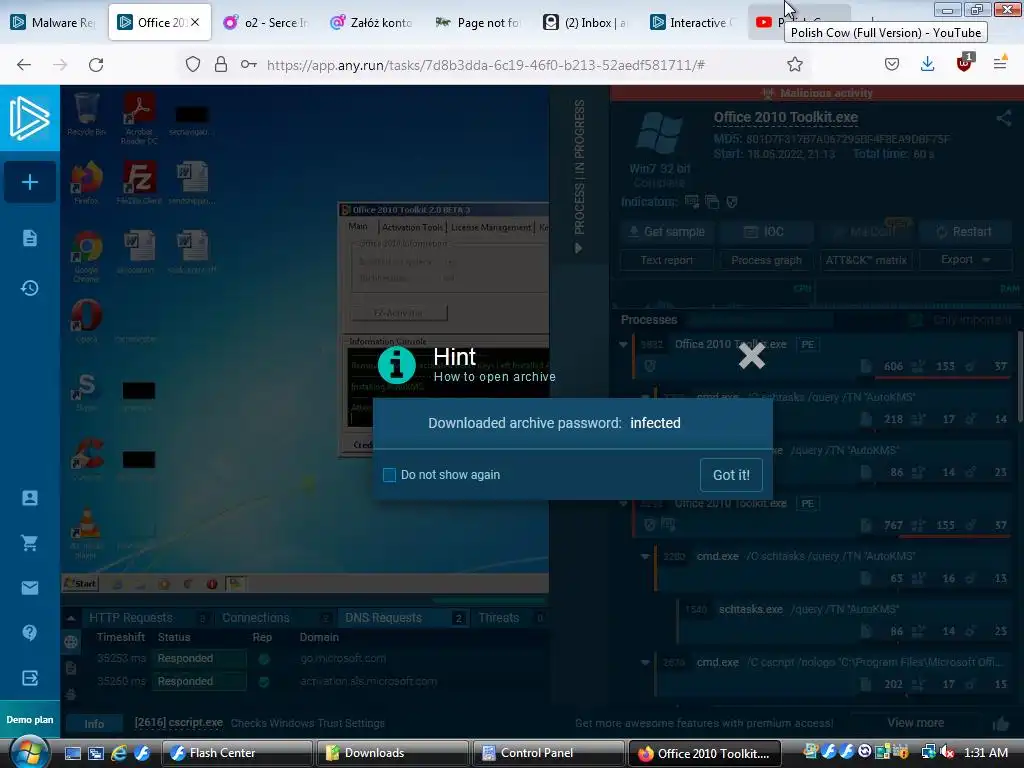1024x768 pixels.
Task: Close the Hint popup with X
Action: coord(752,356)
